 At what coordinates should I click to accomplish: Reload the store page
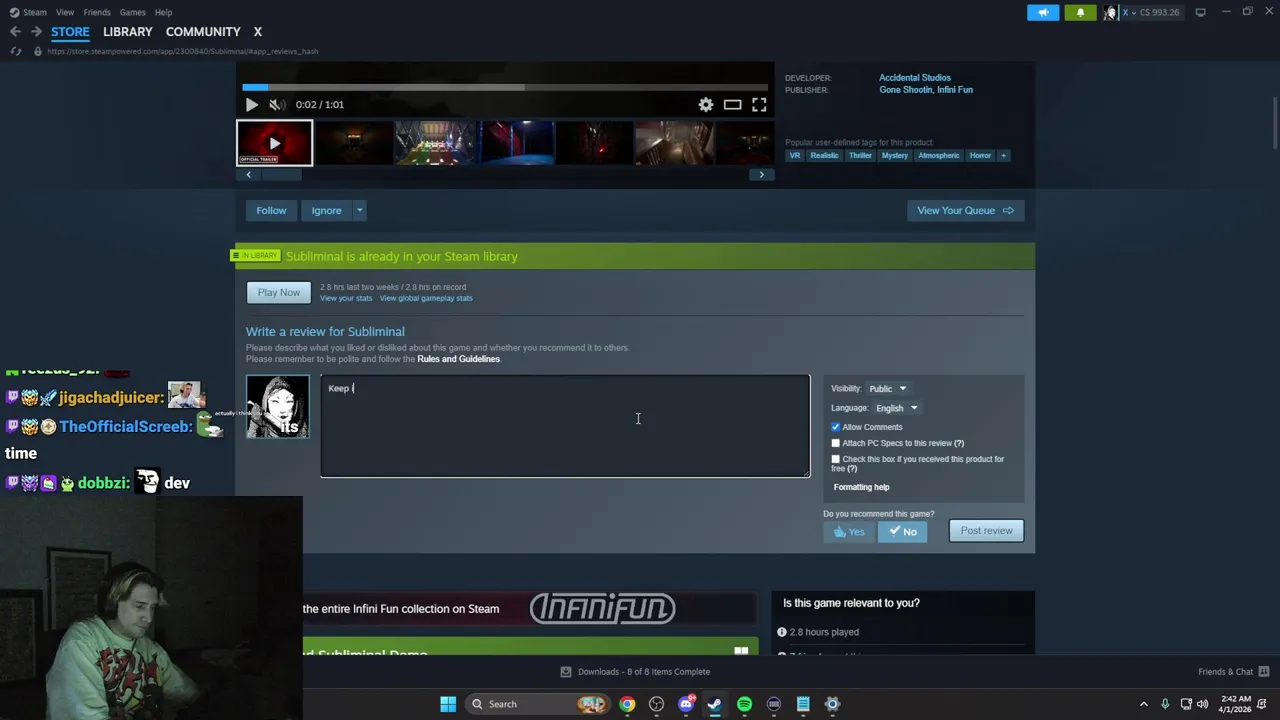(15, 51)
